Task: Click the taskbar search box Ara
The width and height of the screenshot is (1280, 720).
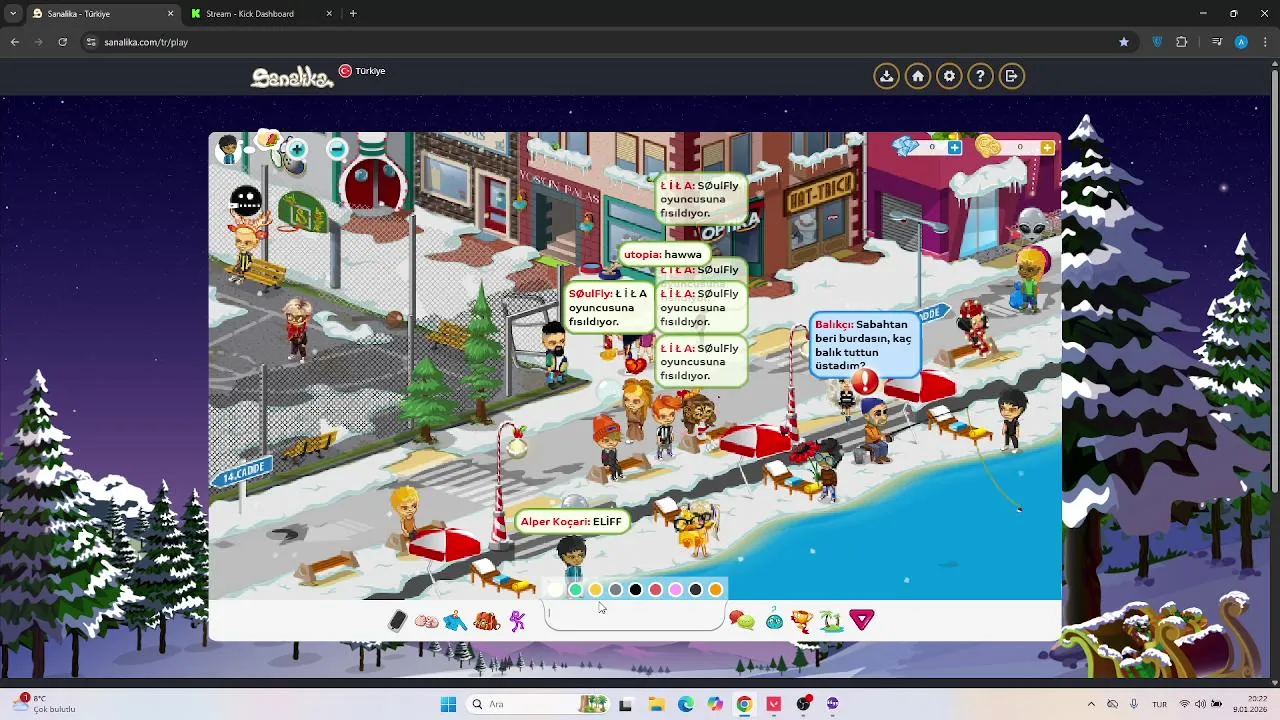Action: pos(536,704)
